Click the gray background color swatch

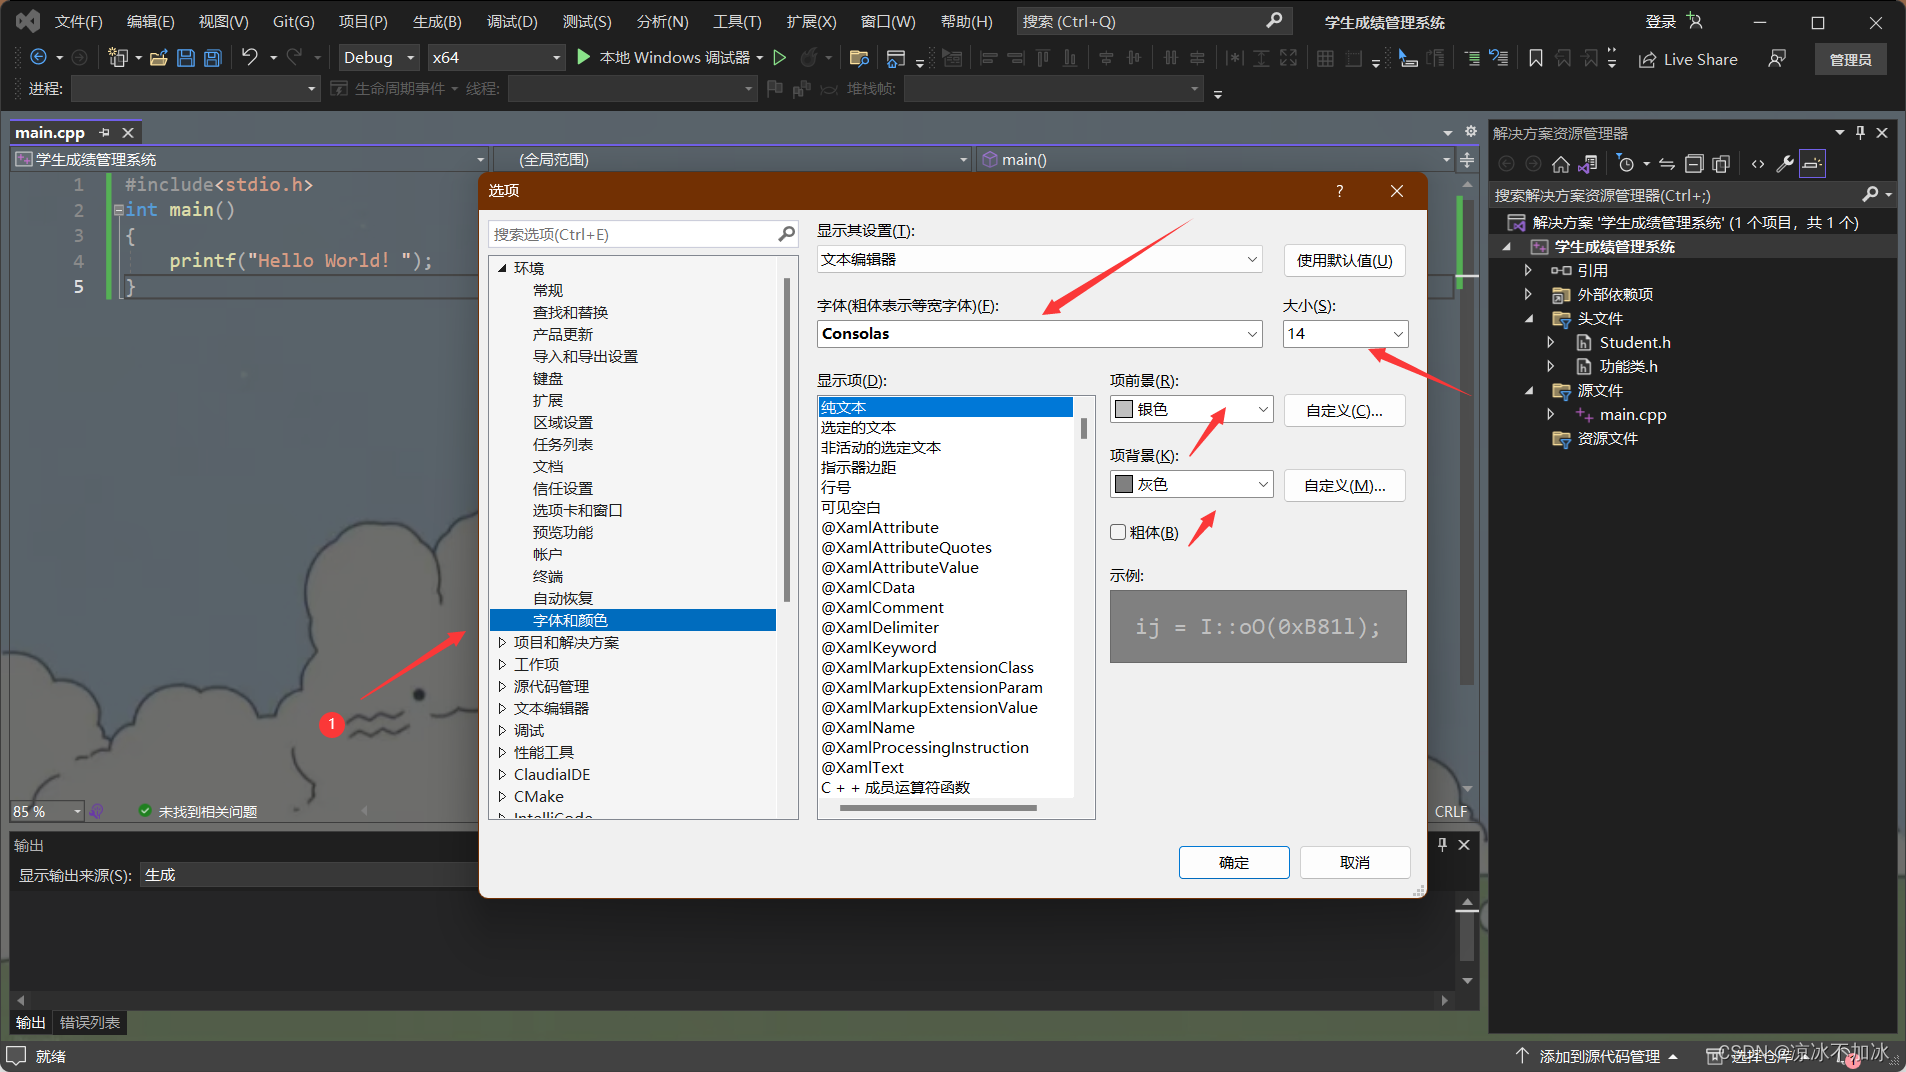[1124, 484]
